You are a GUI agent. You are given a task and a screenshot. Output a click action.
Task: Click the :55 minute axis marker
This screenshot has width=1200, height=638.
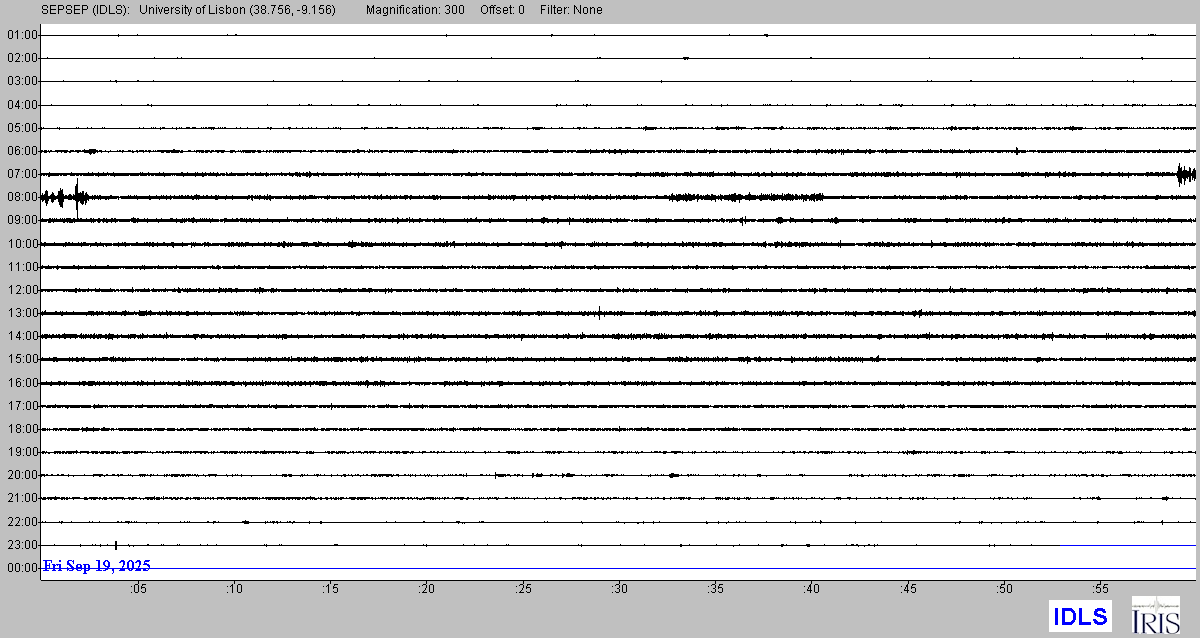tap(1100, 588)
